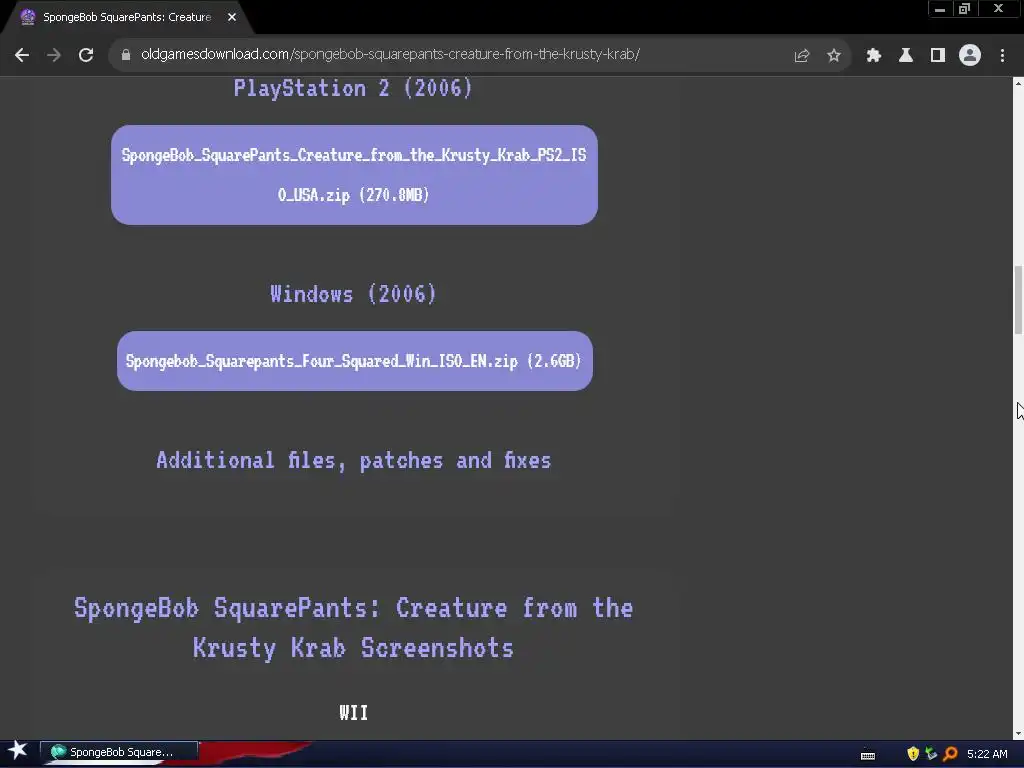Close the SpongeBob SquarePants browser tab
The width and height of the screenshot is (1024, 768).
(x=232, y=17)
